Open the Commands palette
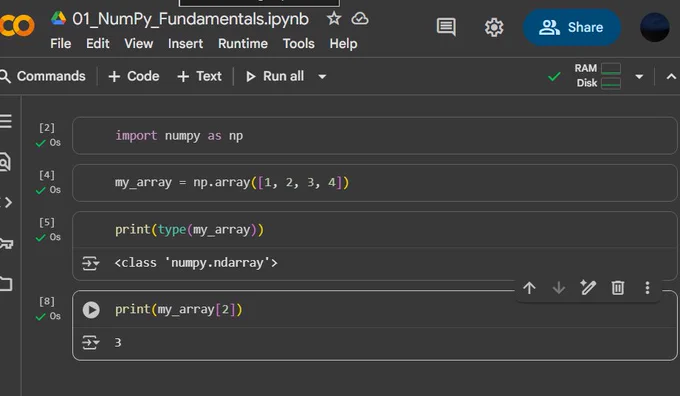The height and width of the screenshot is (396, 680). point(43,76)
